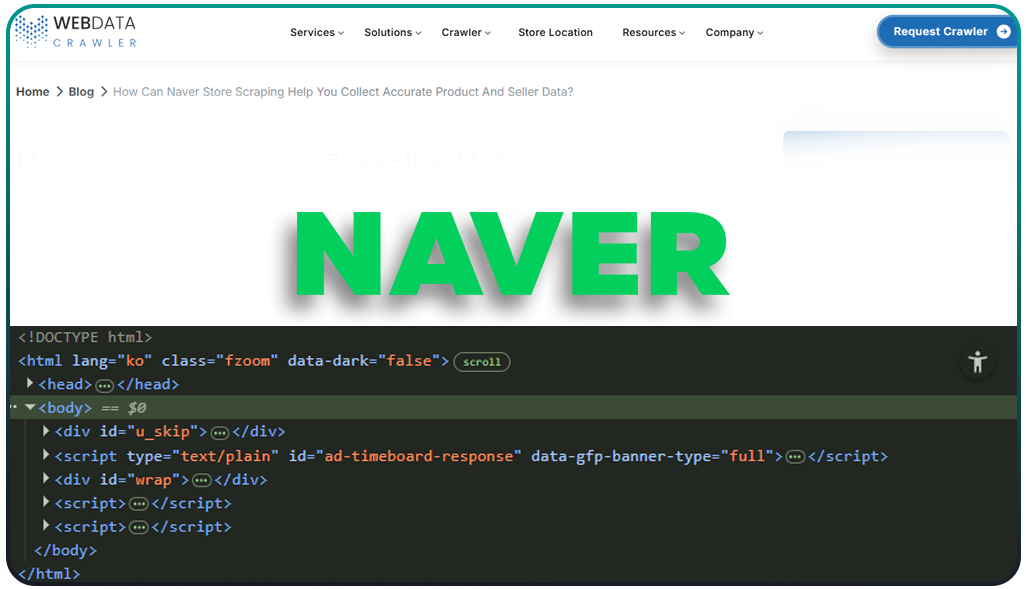Expand the Crawler dropdown menu
1026x589 pixels.
tap(465, 32)
